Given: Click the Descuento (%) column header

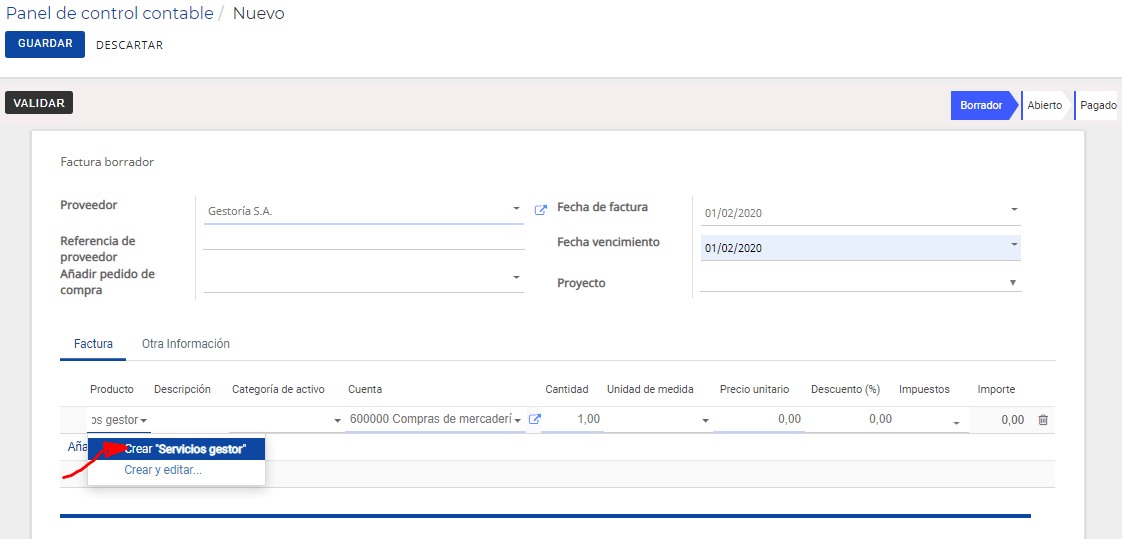Looking at the screenshot, I should pyautogui.click(x=845, y=389).
